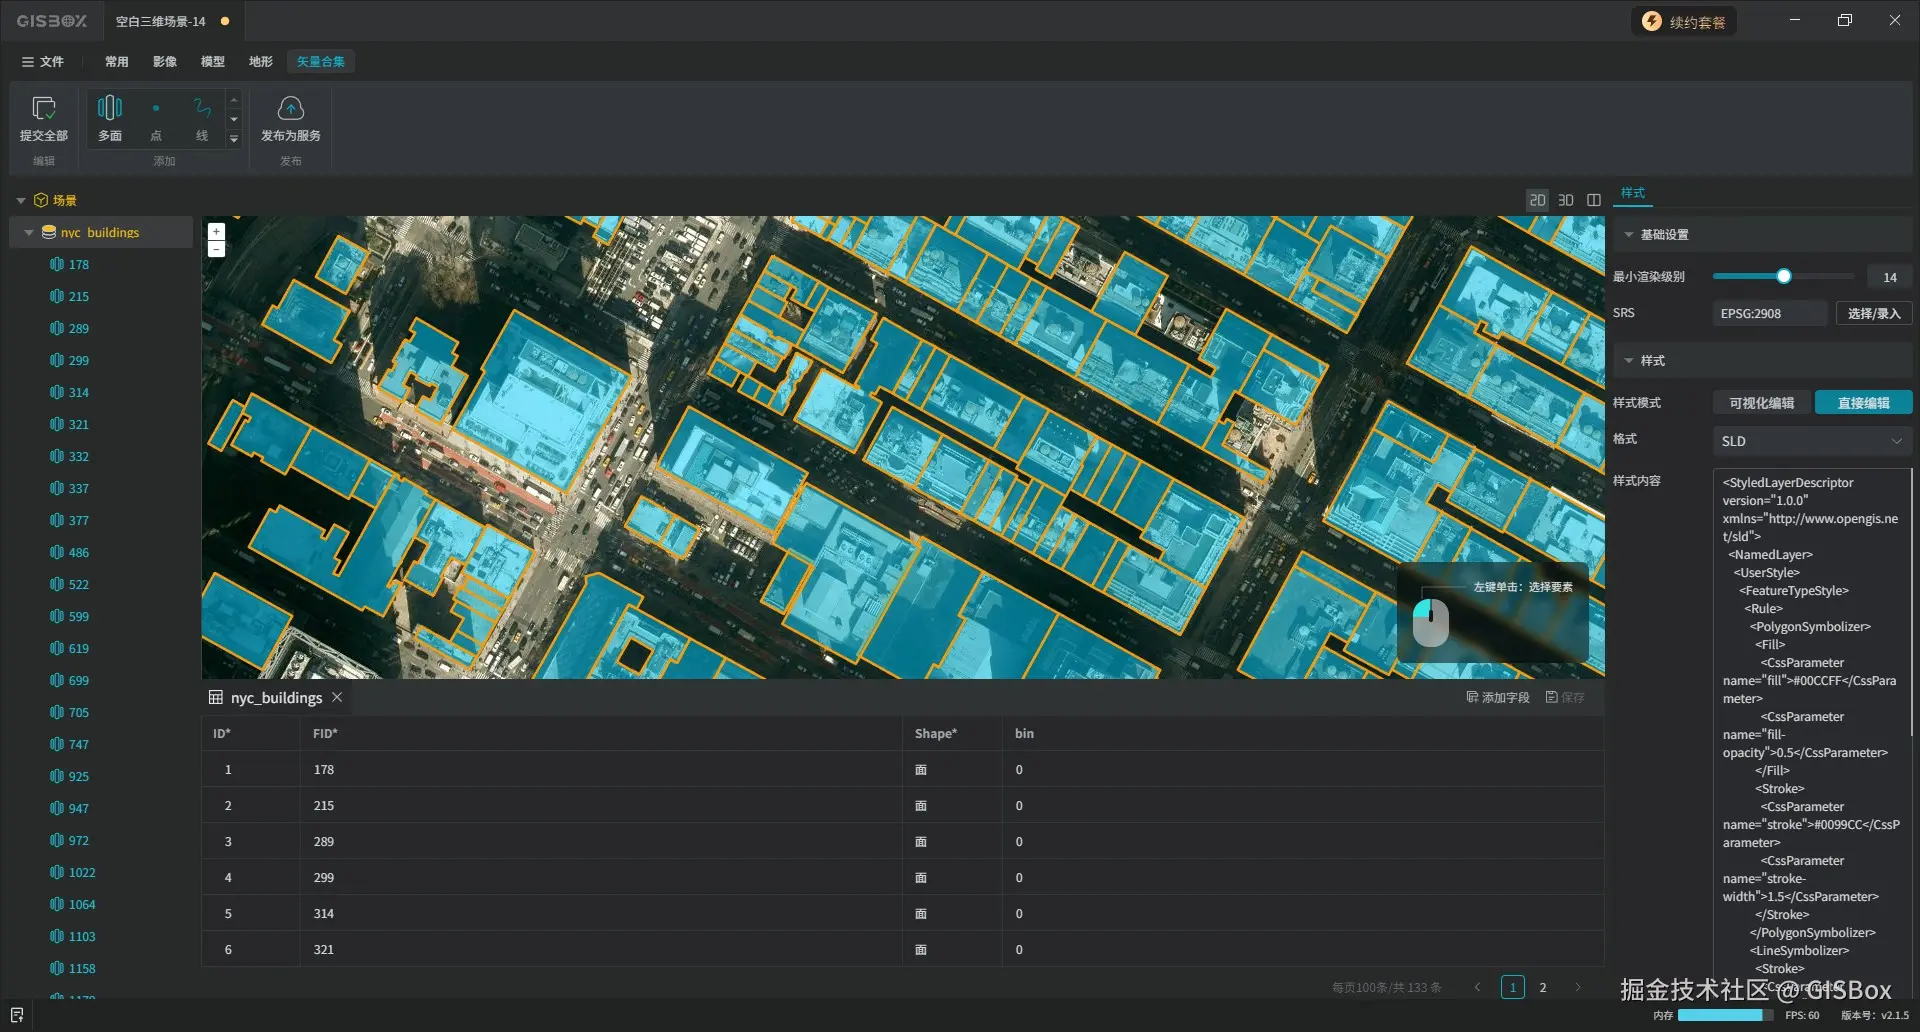The height and width of the screenshot is (1032, 1920).
Task: Click the polygon icon of feature 178
Action: [57, 264]
